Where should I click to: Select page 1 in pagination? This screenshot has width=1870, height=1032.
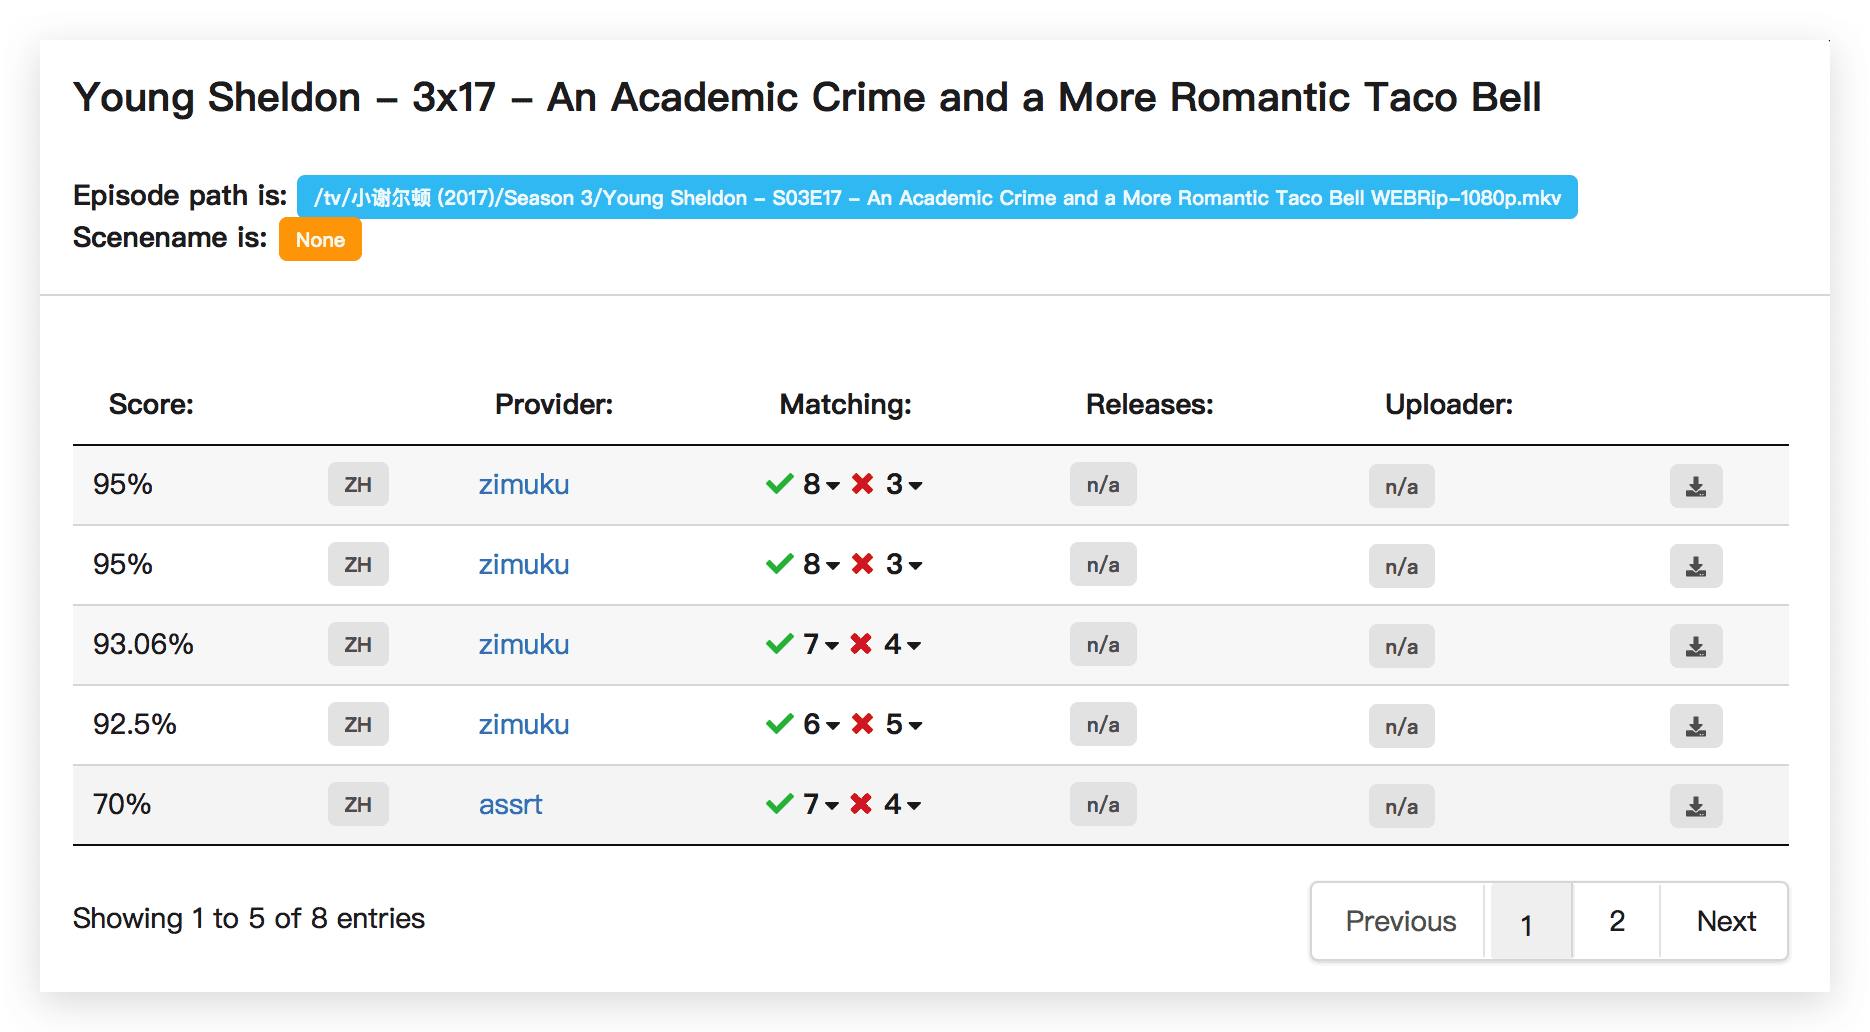(x=1527, y=921)
